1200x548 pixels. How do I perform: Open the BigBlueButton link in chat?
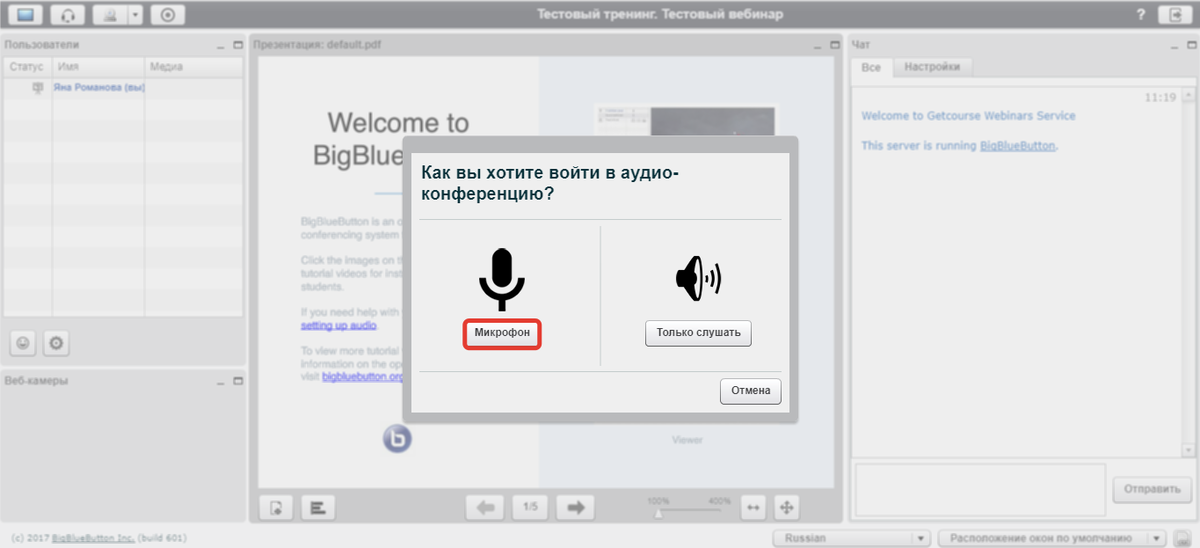[1017, 146]
